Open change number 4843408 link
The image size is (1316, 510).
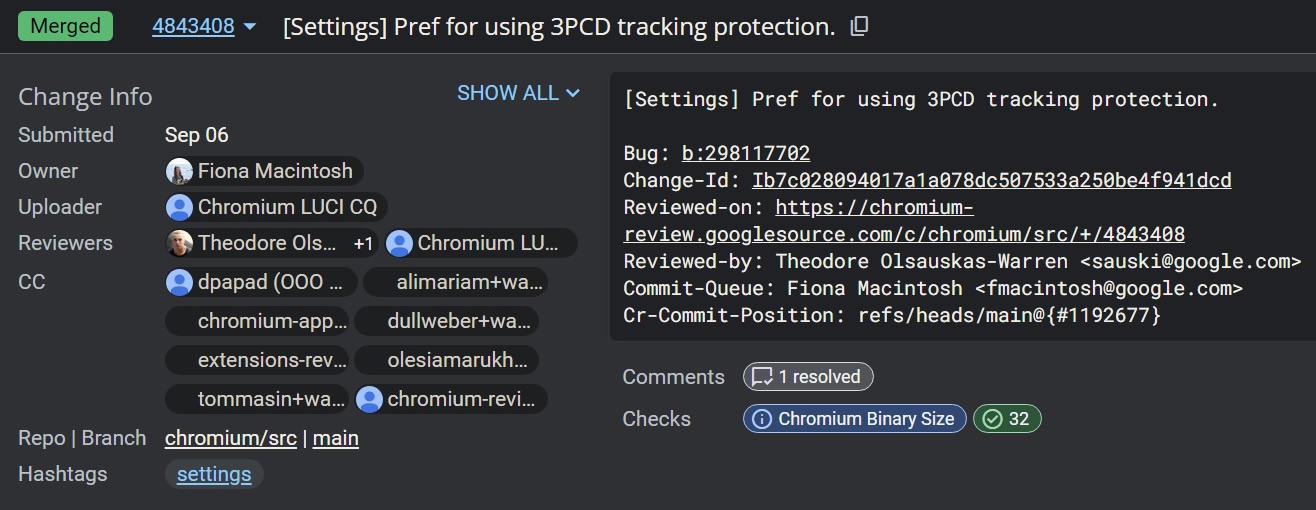[193, 27]
